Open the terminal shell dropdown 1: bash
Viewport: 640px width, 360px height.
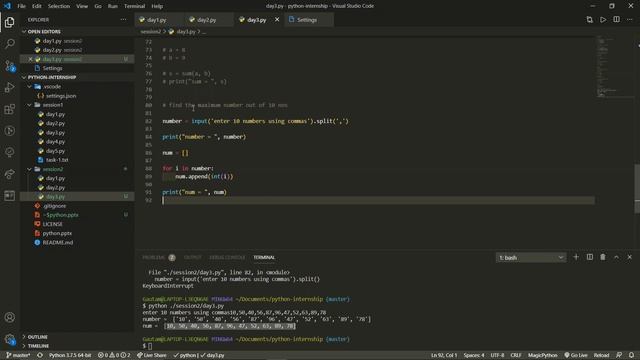531,258
